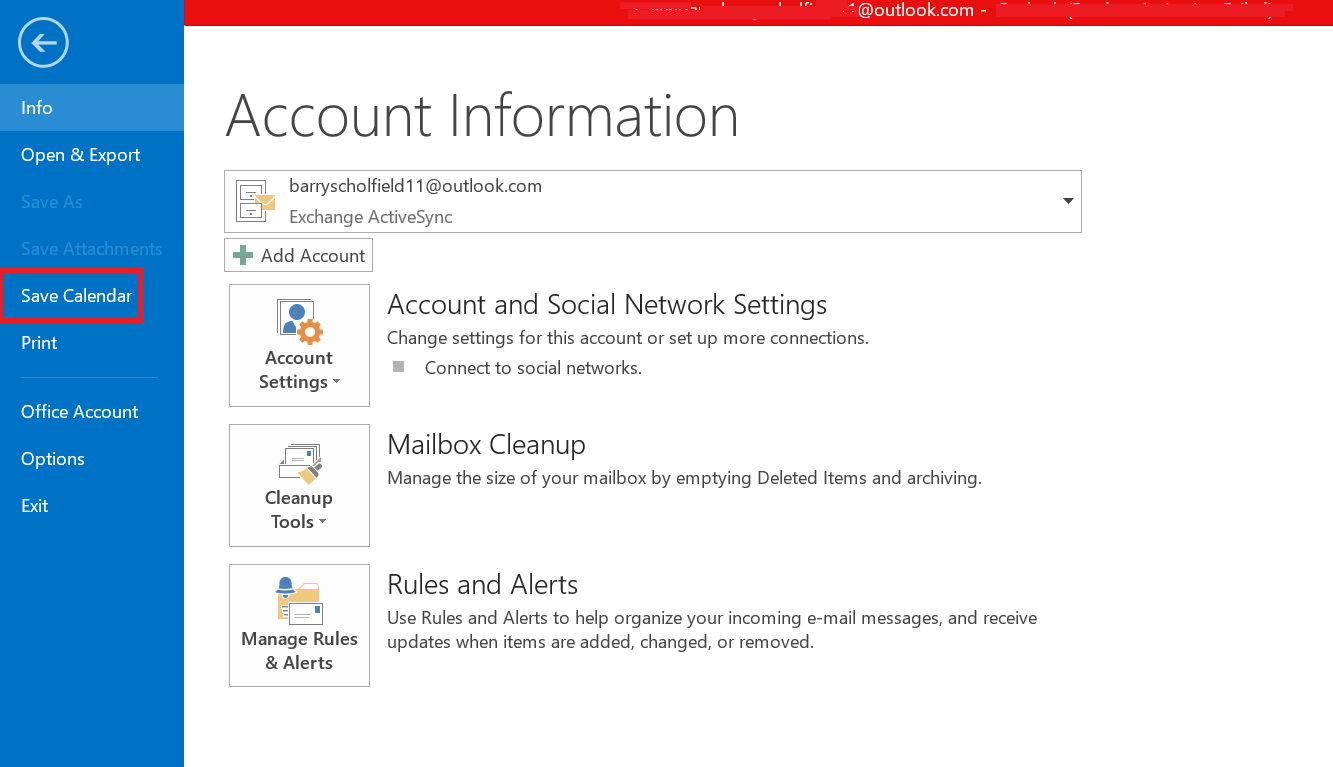Open Outlook Options
The width and height of the screenshot is (1333, 767).
92,459
